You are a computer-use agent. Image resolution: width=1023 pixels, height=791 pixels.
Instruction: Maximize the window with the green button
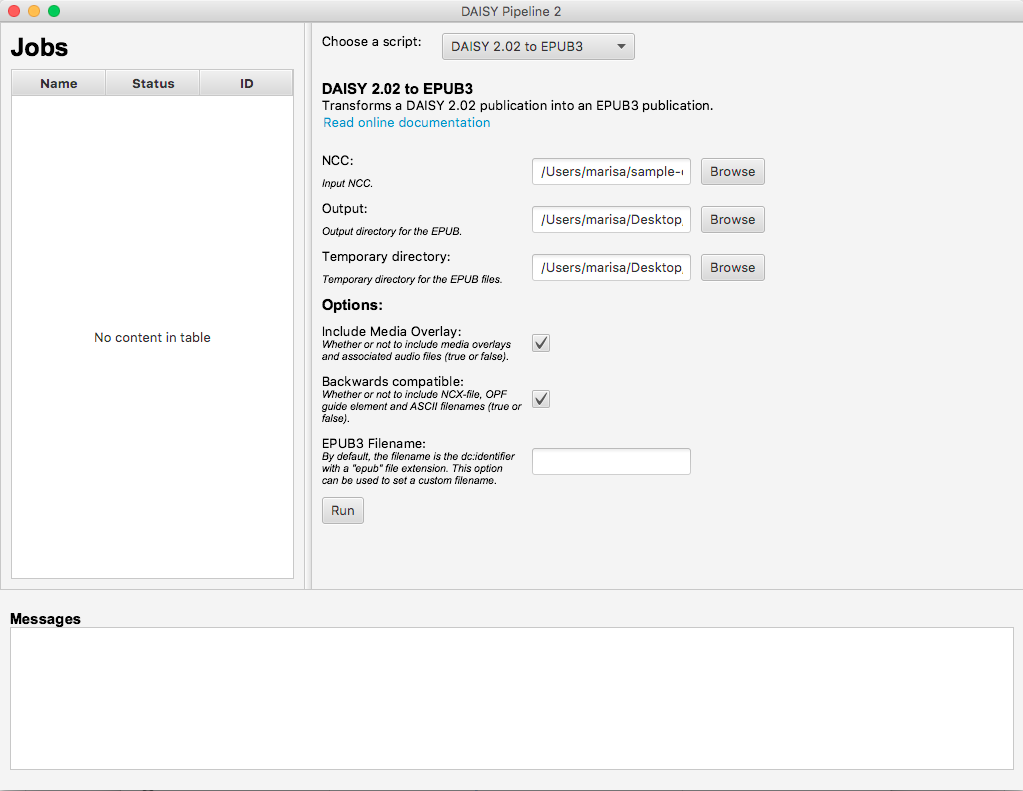54,11
